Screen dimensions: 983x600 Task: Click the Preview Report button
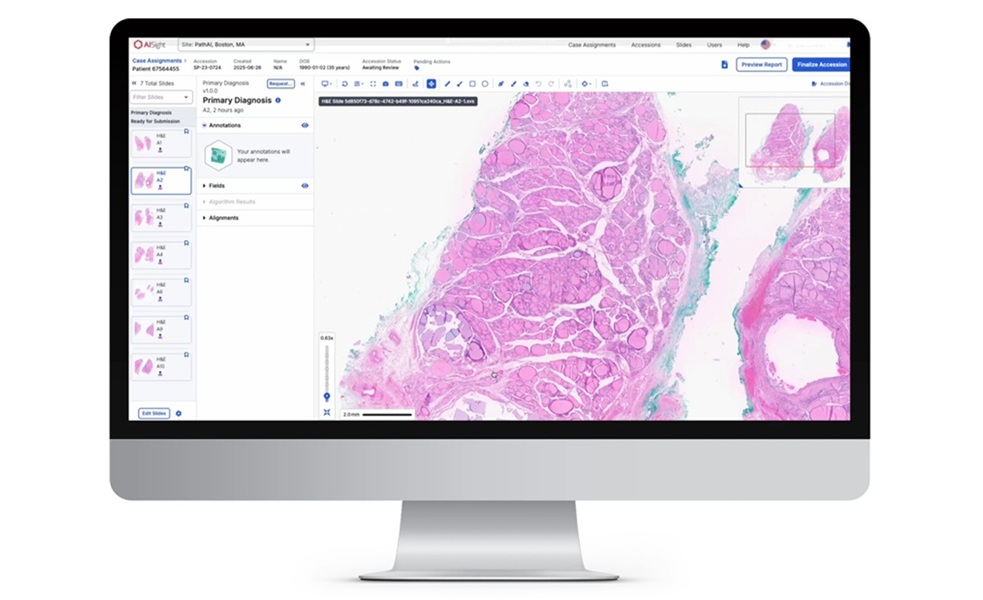coord(761,65)
